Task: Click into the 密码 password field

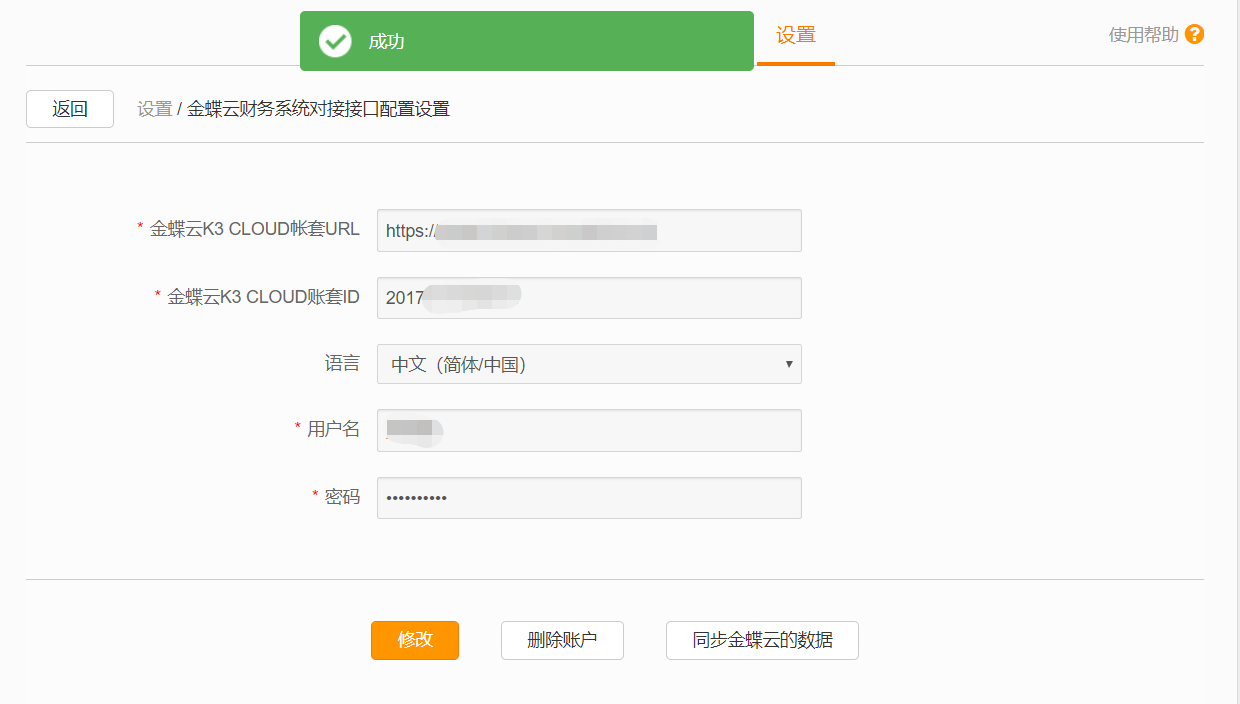Action: pos(589,498)
